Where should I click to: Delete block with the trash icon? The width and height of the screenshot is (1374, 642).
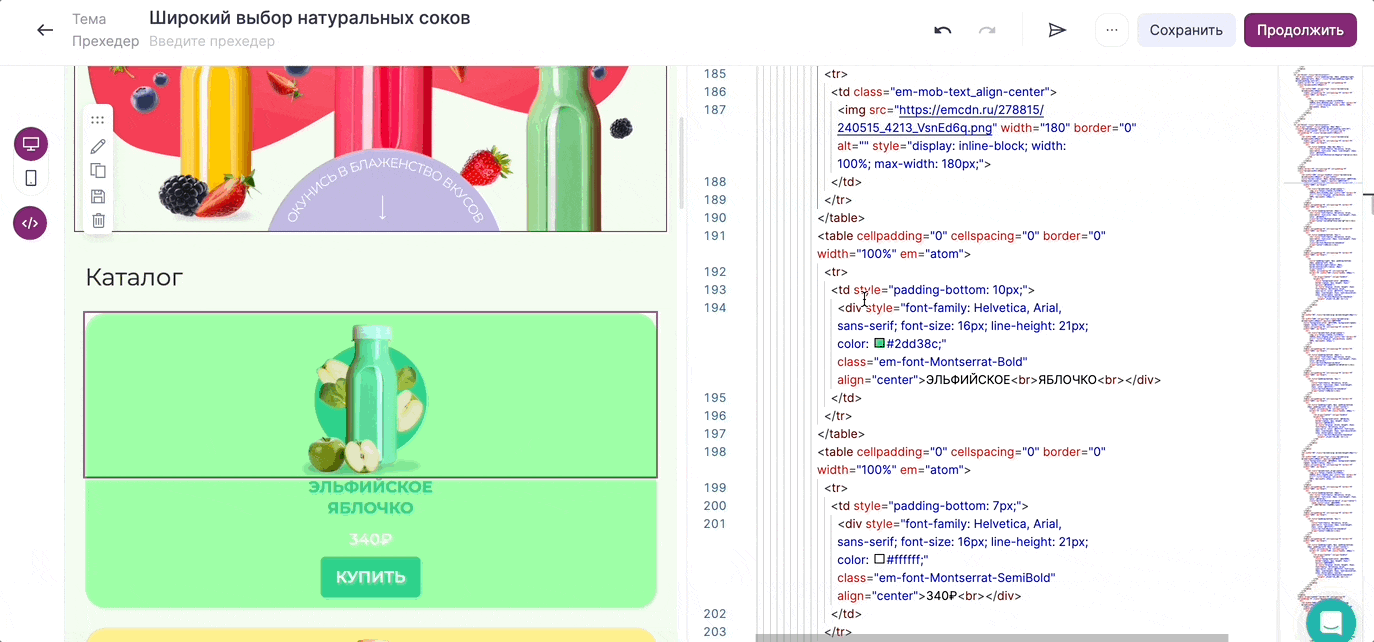[x=98, y=221]
